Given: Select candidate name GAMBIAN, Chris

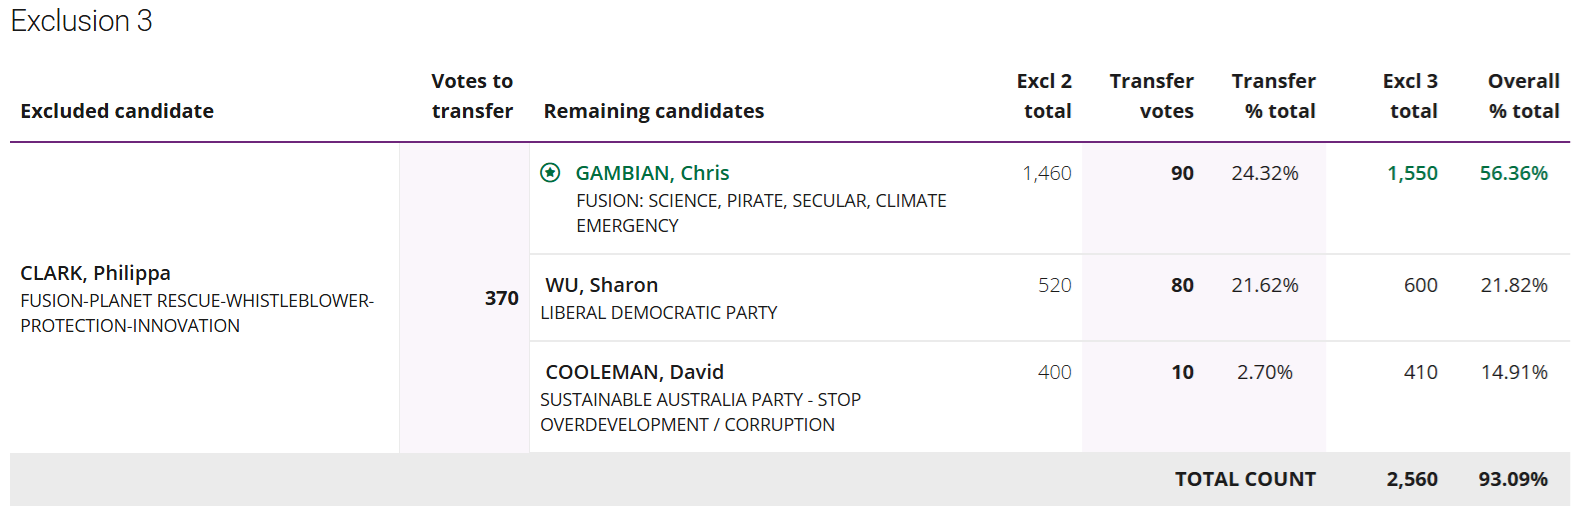Looking at the screenshot, I should [x=652, y=173].
